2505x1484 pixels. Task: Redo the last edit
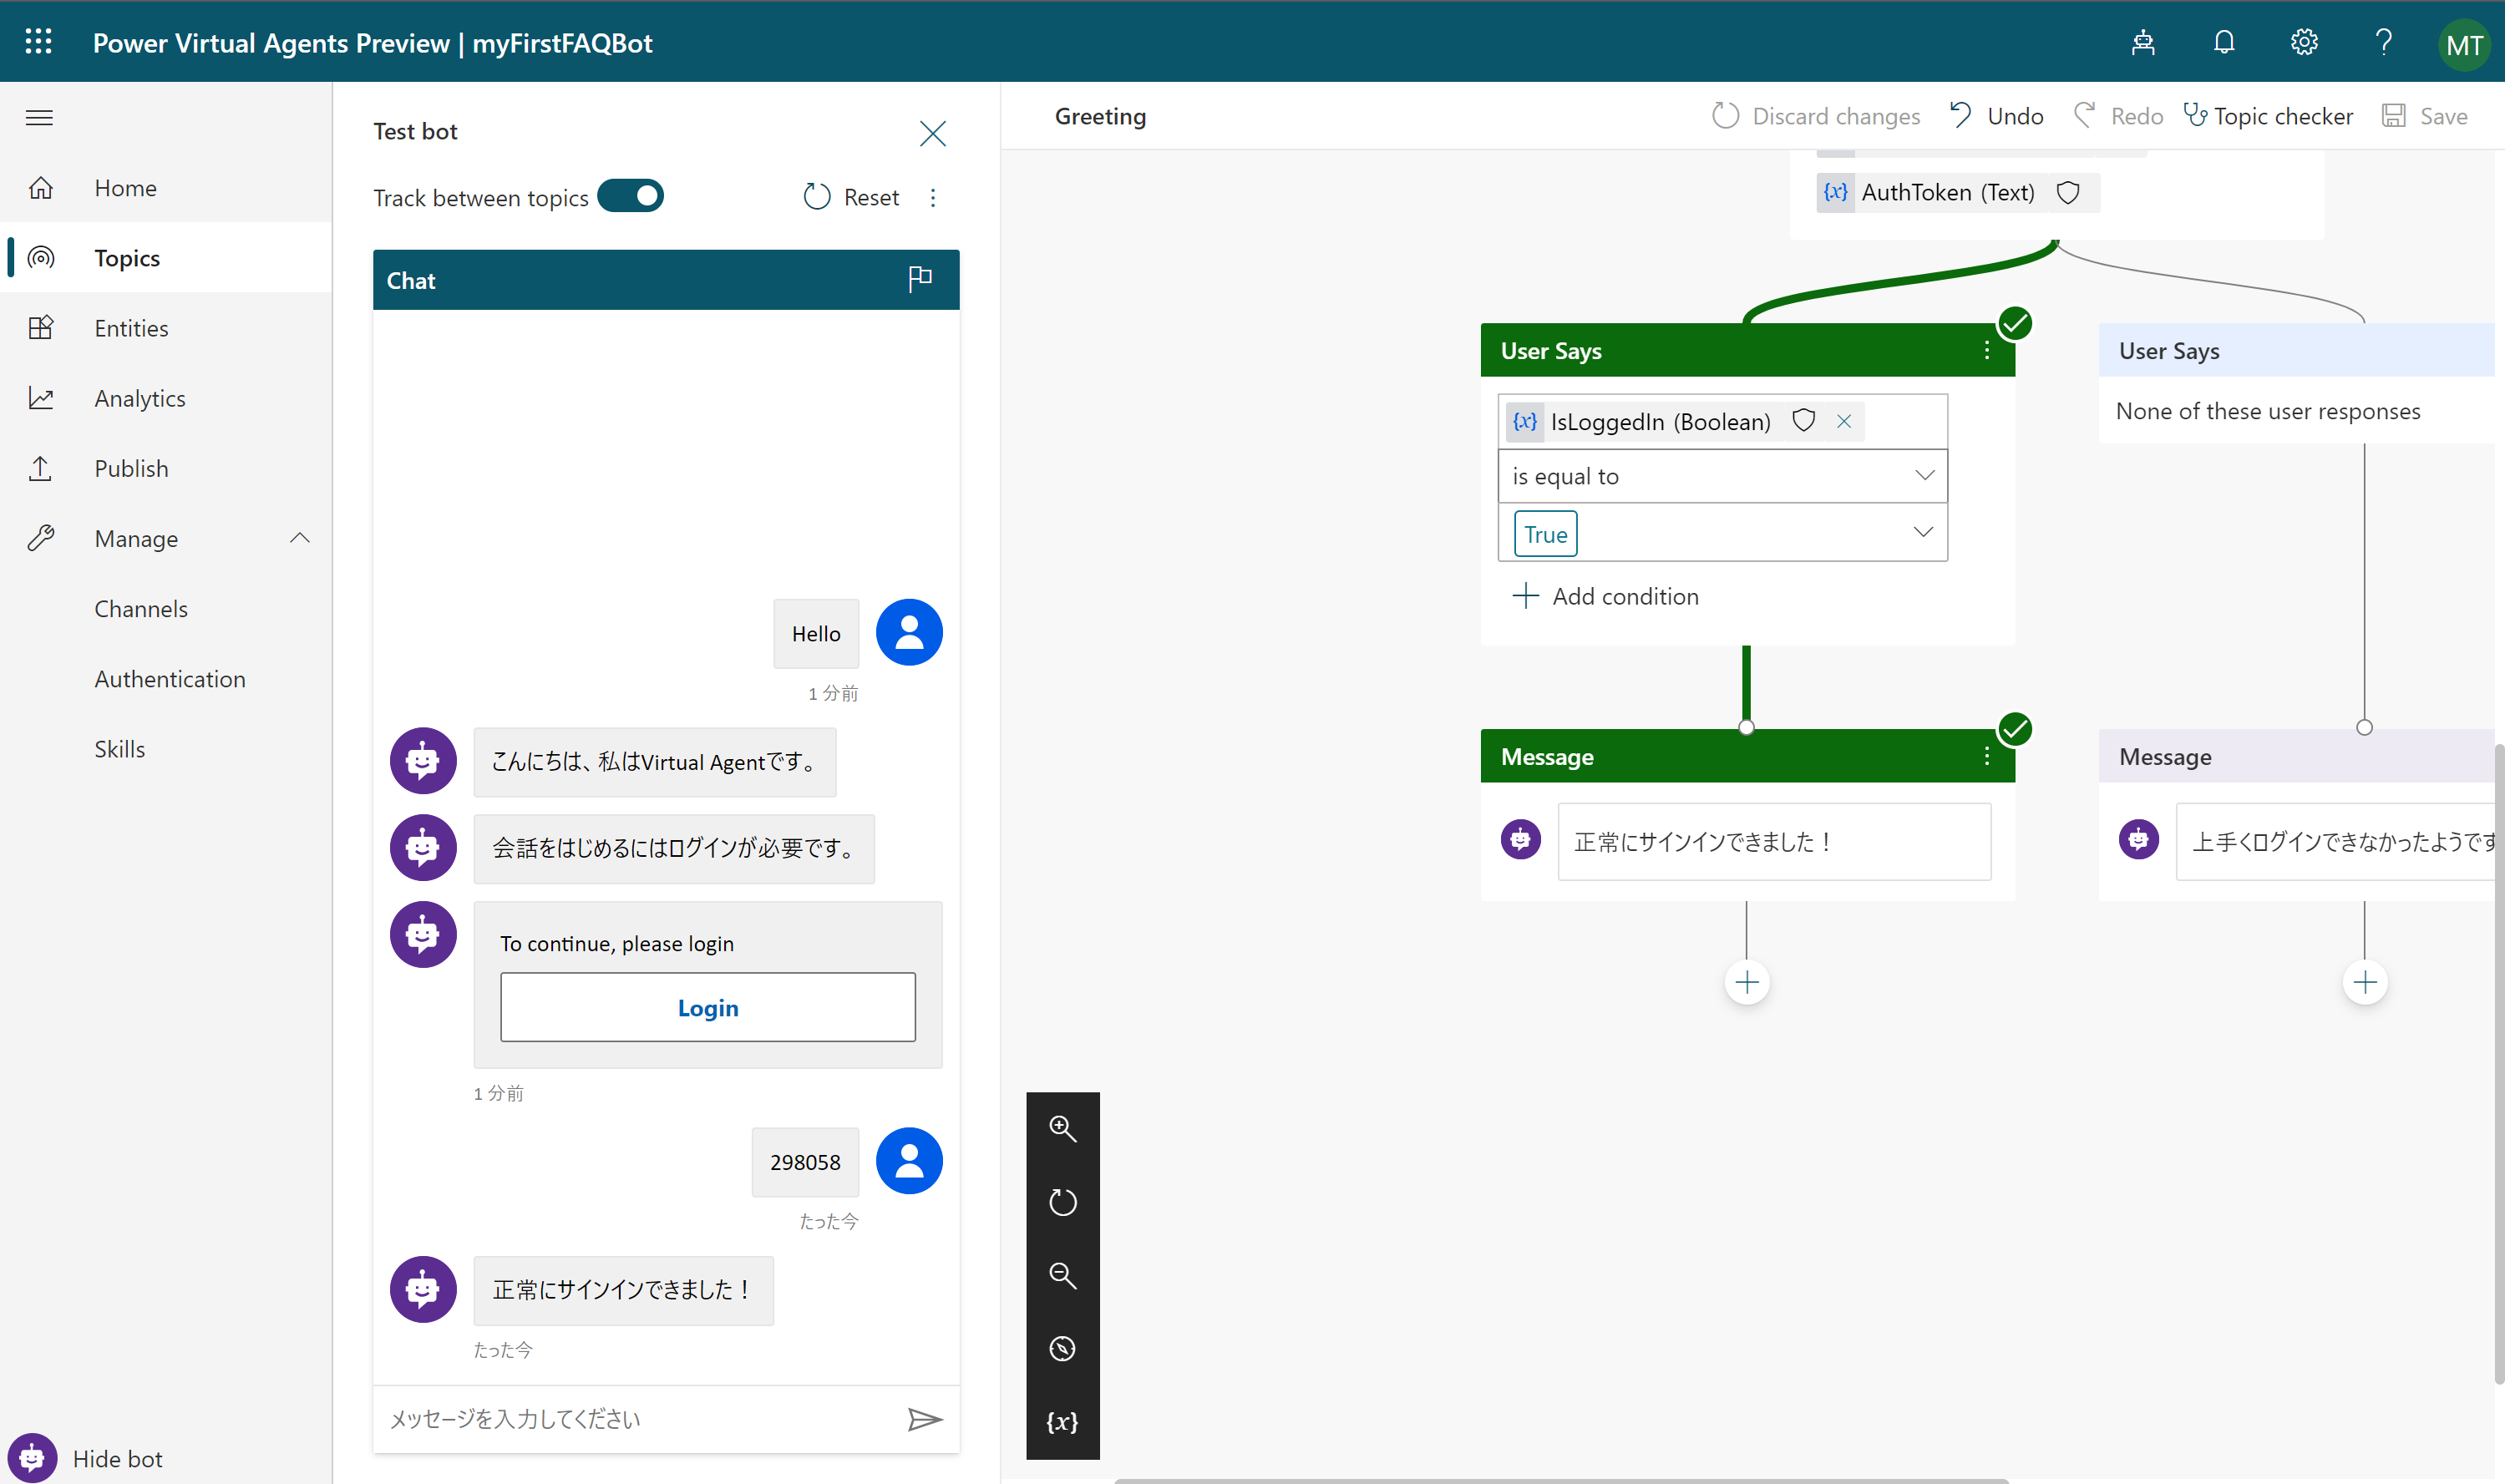pyautogui.click(x=2118, y=116)
